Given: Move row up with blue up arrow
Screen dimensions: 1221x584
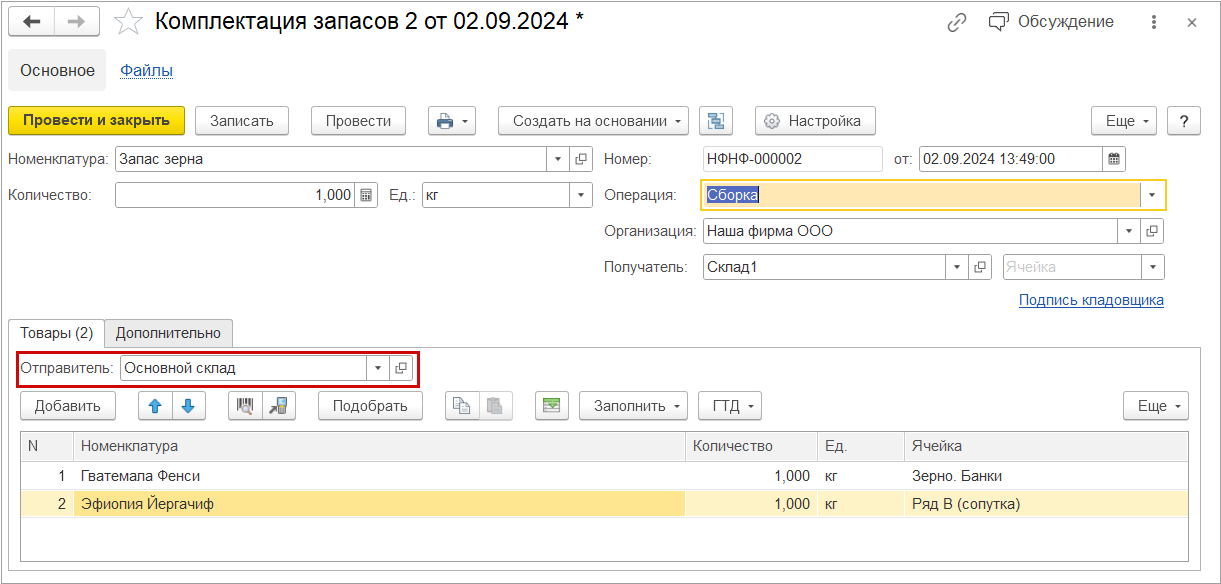Looking at the screenshot, I should click(154, 406).
